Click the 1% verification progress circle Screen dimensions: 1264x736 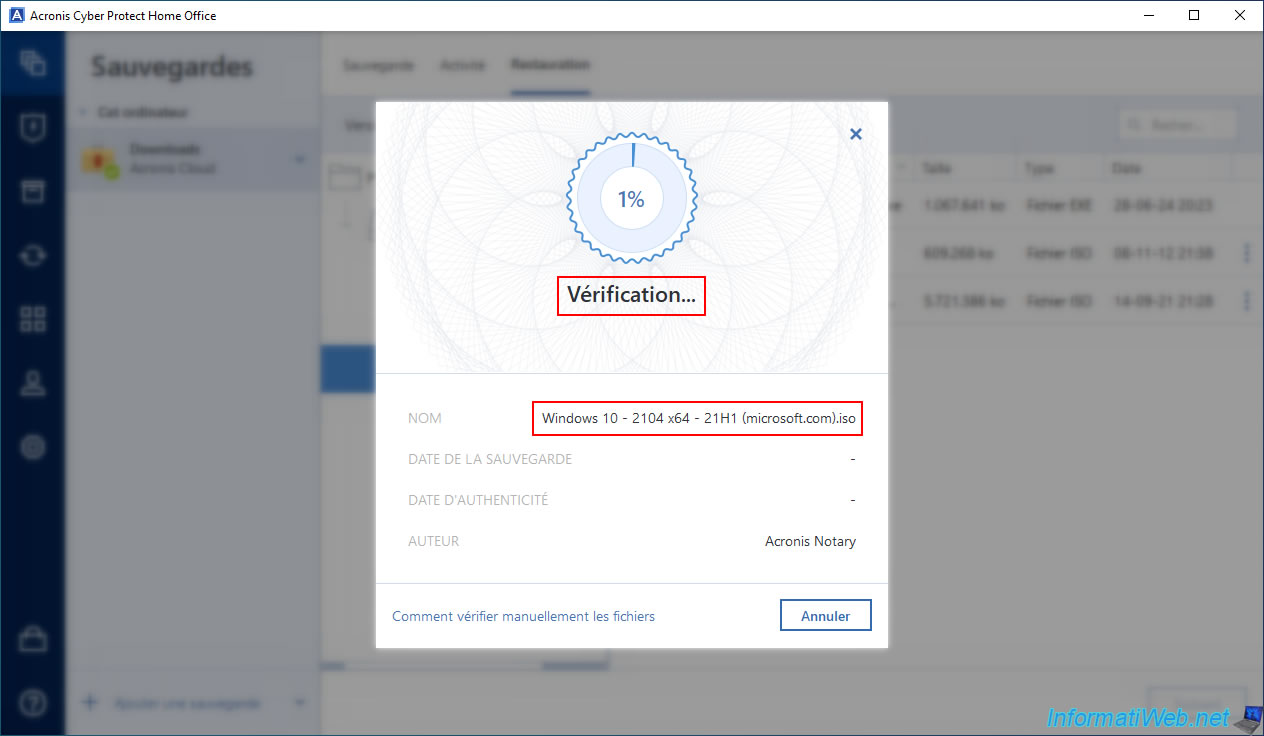pyautogui.click(x=631, y=199)
